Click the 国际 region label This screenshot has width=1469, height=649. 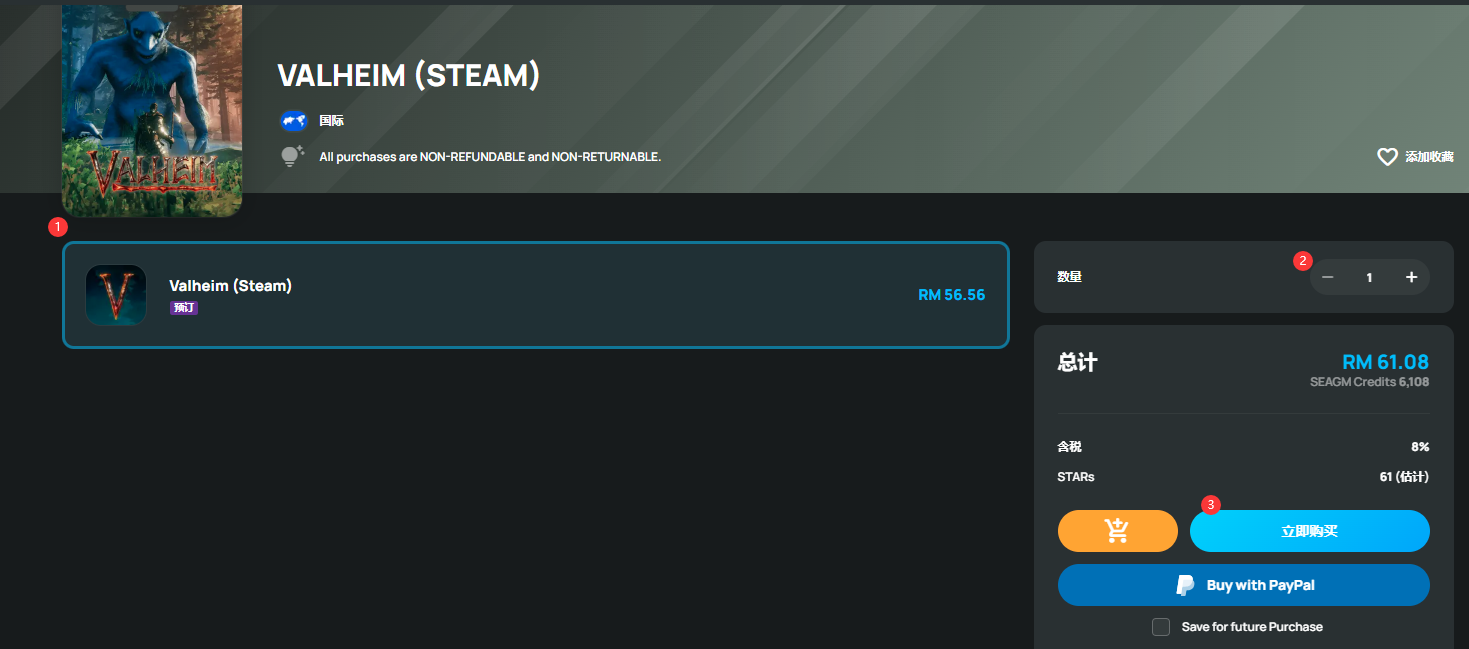331,121
